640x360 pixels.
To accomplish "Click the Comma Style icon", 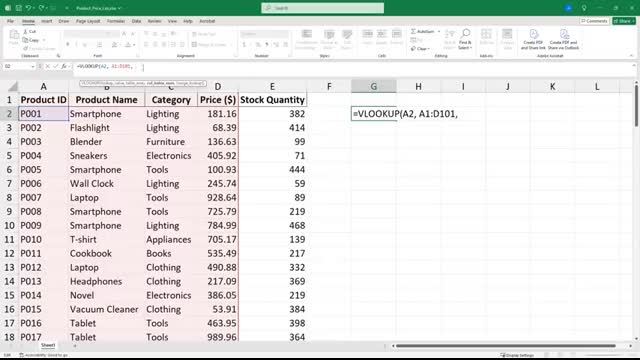I will pyautogui.click(x=267, y=44).
